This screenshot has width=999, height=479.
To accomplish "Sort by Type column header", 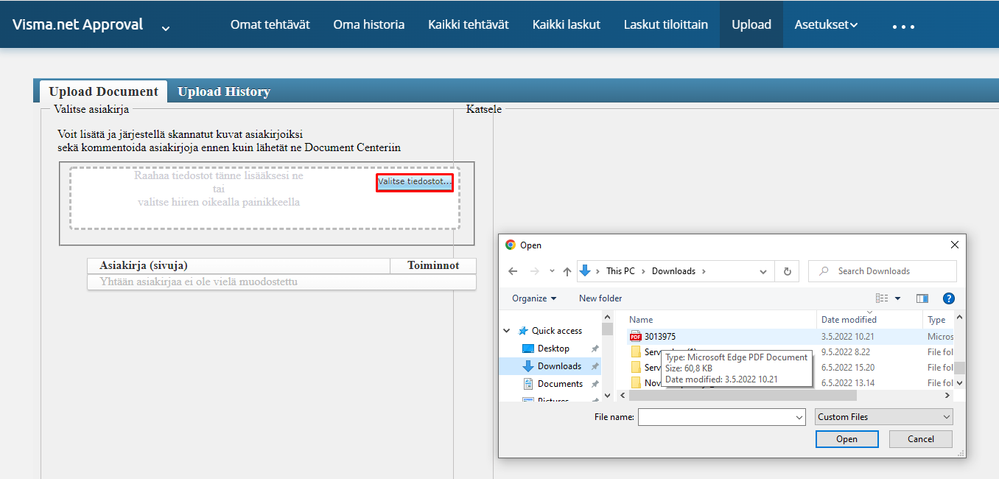I will 937,320.
